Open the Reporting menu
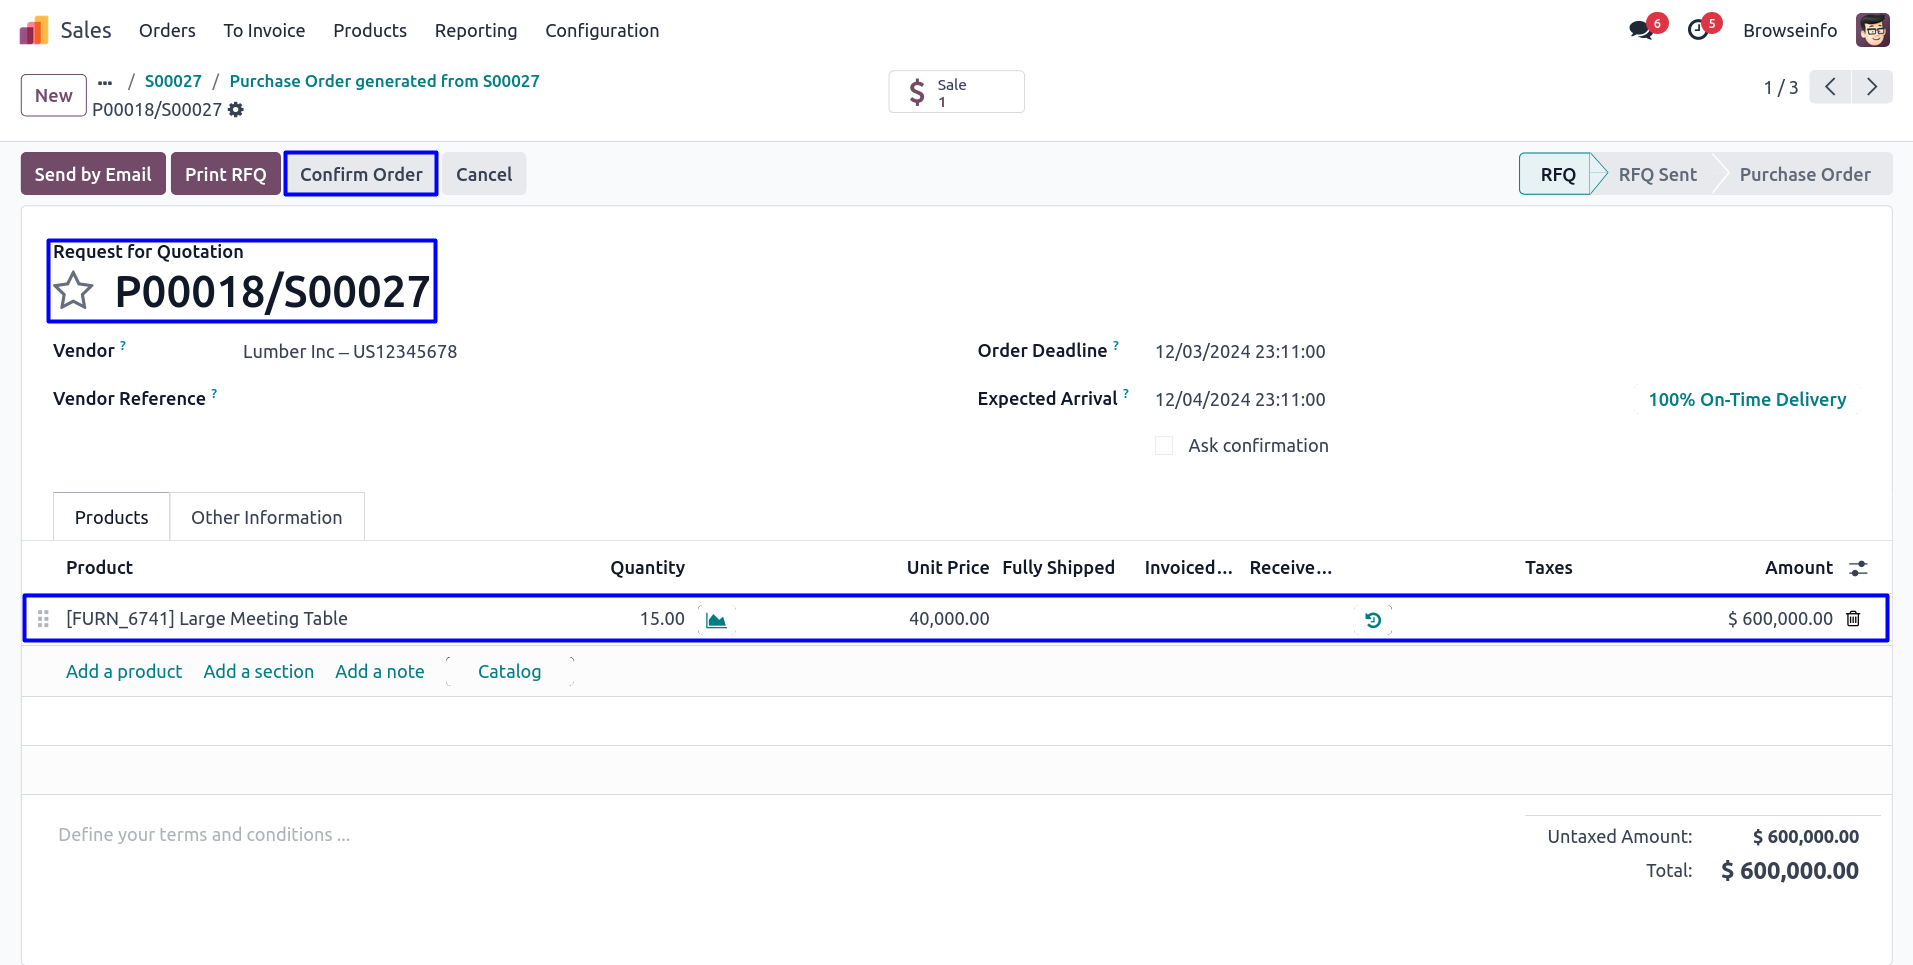Image resolution: width=1913 pixels, height=965 pixels. click(x=475, y=31)
